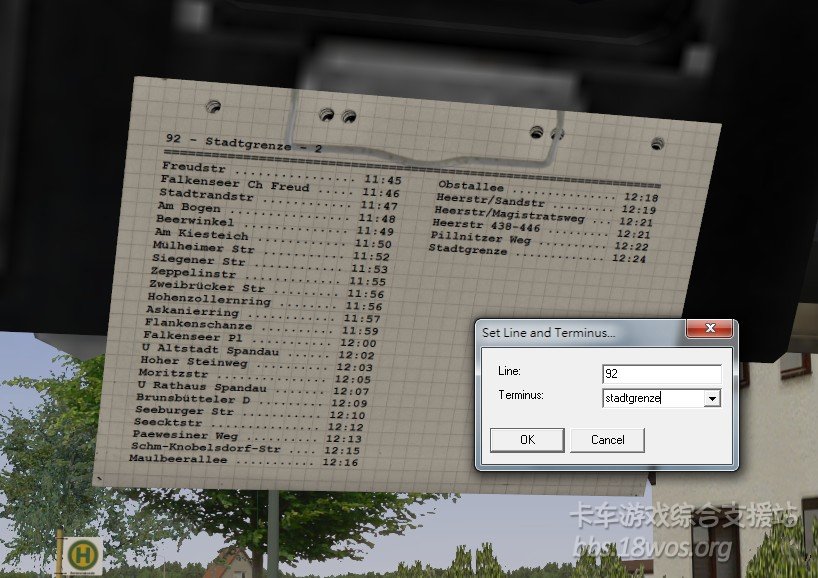Click the 12:16 time for Maulbeerallee
The width and height of the screenshot is (818, 578).
340,462
